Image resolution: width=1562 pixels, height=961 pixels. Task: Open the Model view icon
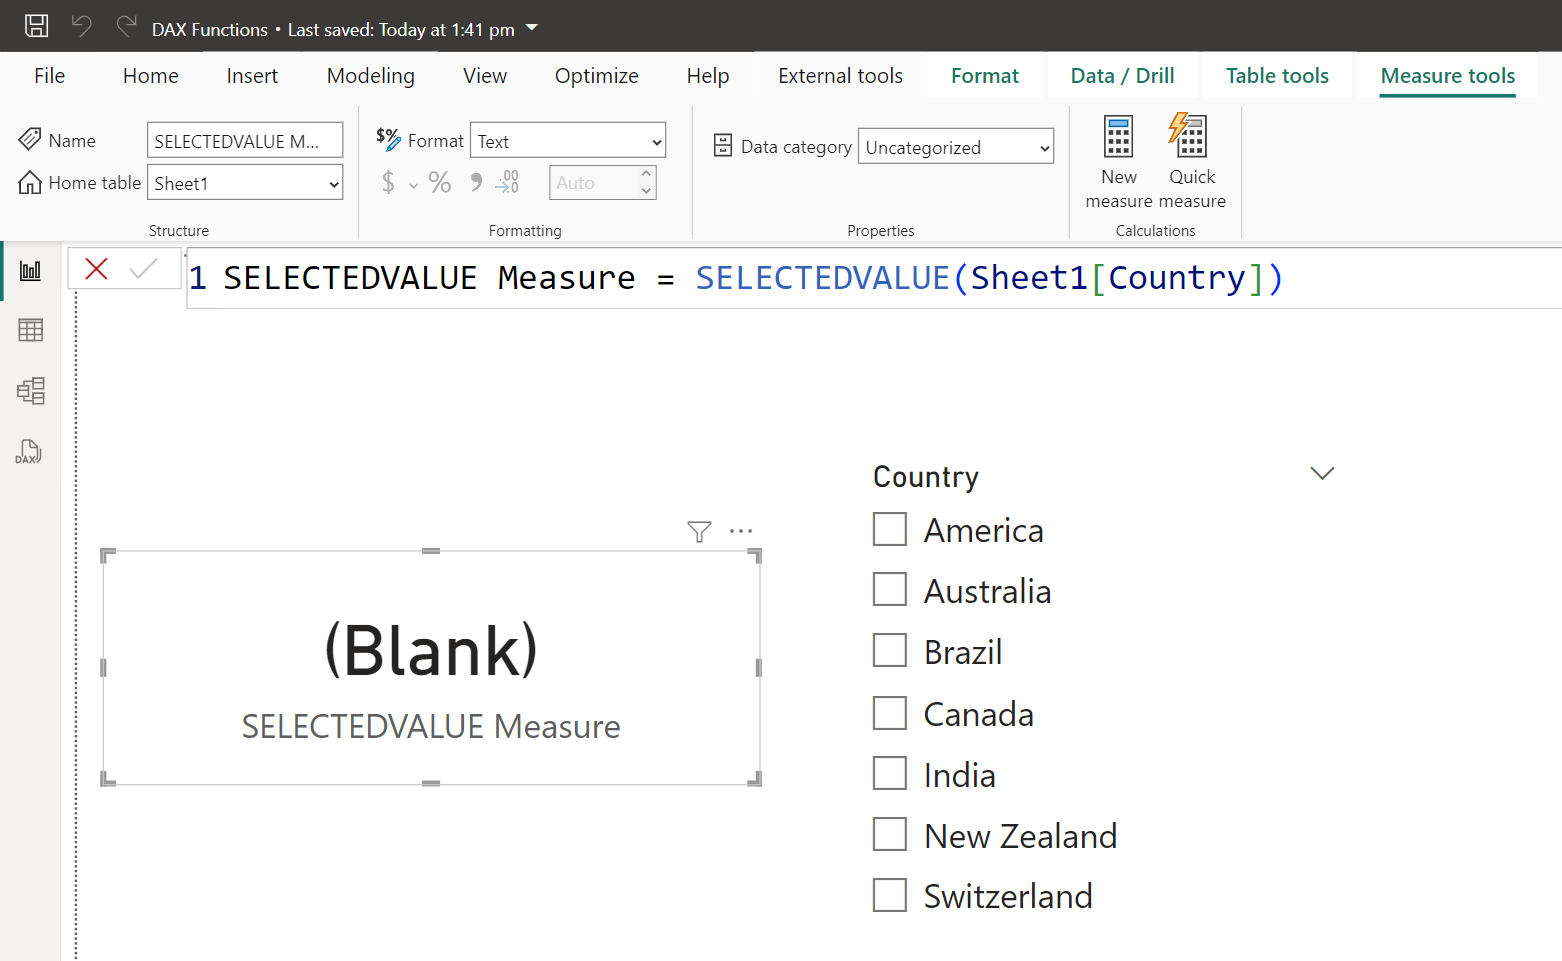click(x=30, y=391)
